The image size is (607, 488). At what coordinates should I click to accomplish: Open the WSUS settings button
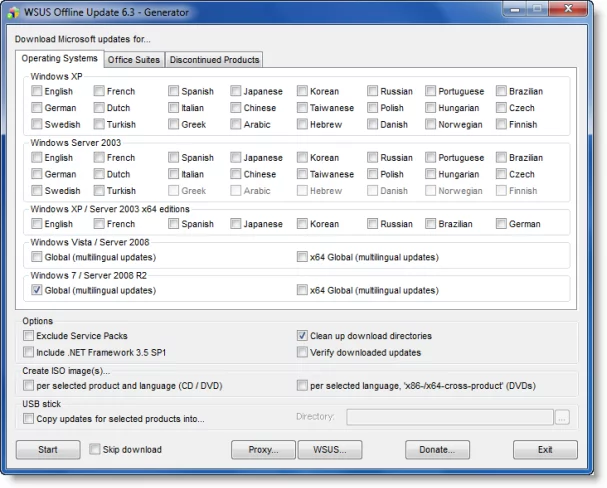pos(330,450)
